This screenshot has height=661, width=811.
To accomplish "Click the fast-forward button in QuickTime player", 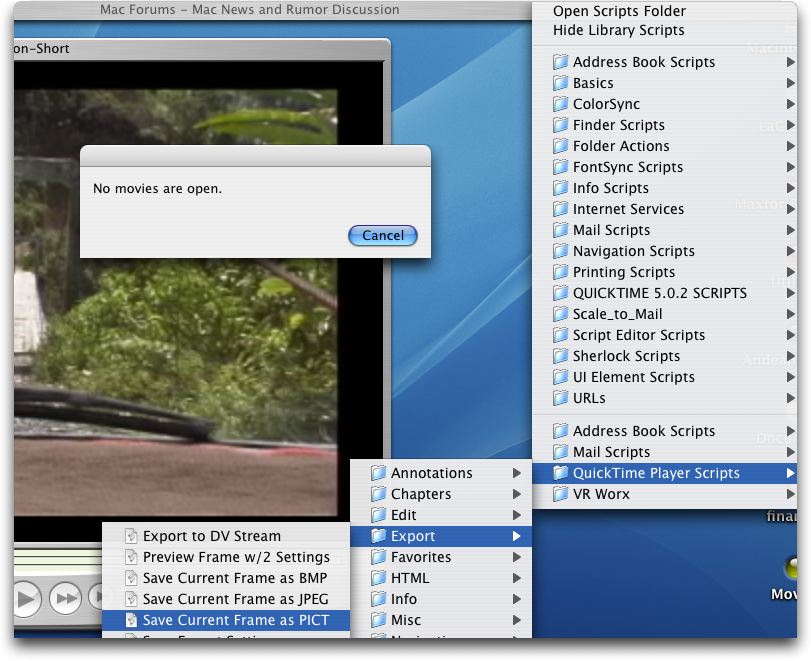I will (x=66, y=598).
